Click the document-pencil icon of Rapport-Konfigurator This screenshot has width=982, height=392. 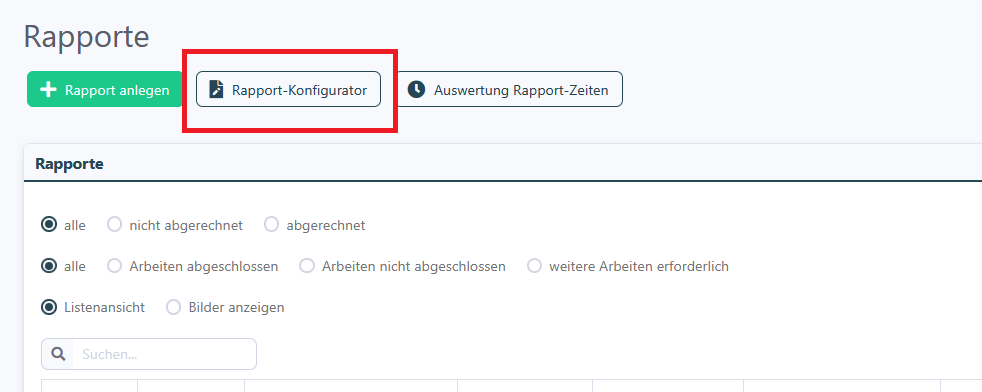[x=216, y=90]
